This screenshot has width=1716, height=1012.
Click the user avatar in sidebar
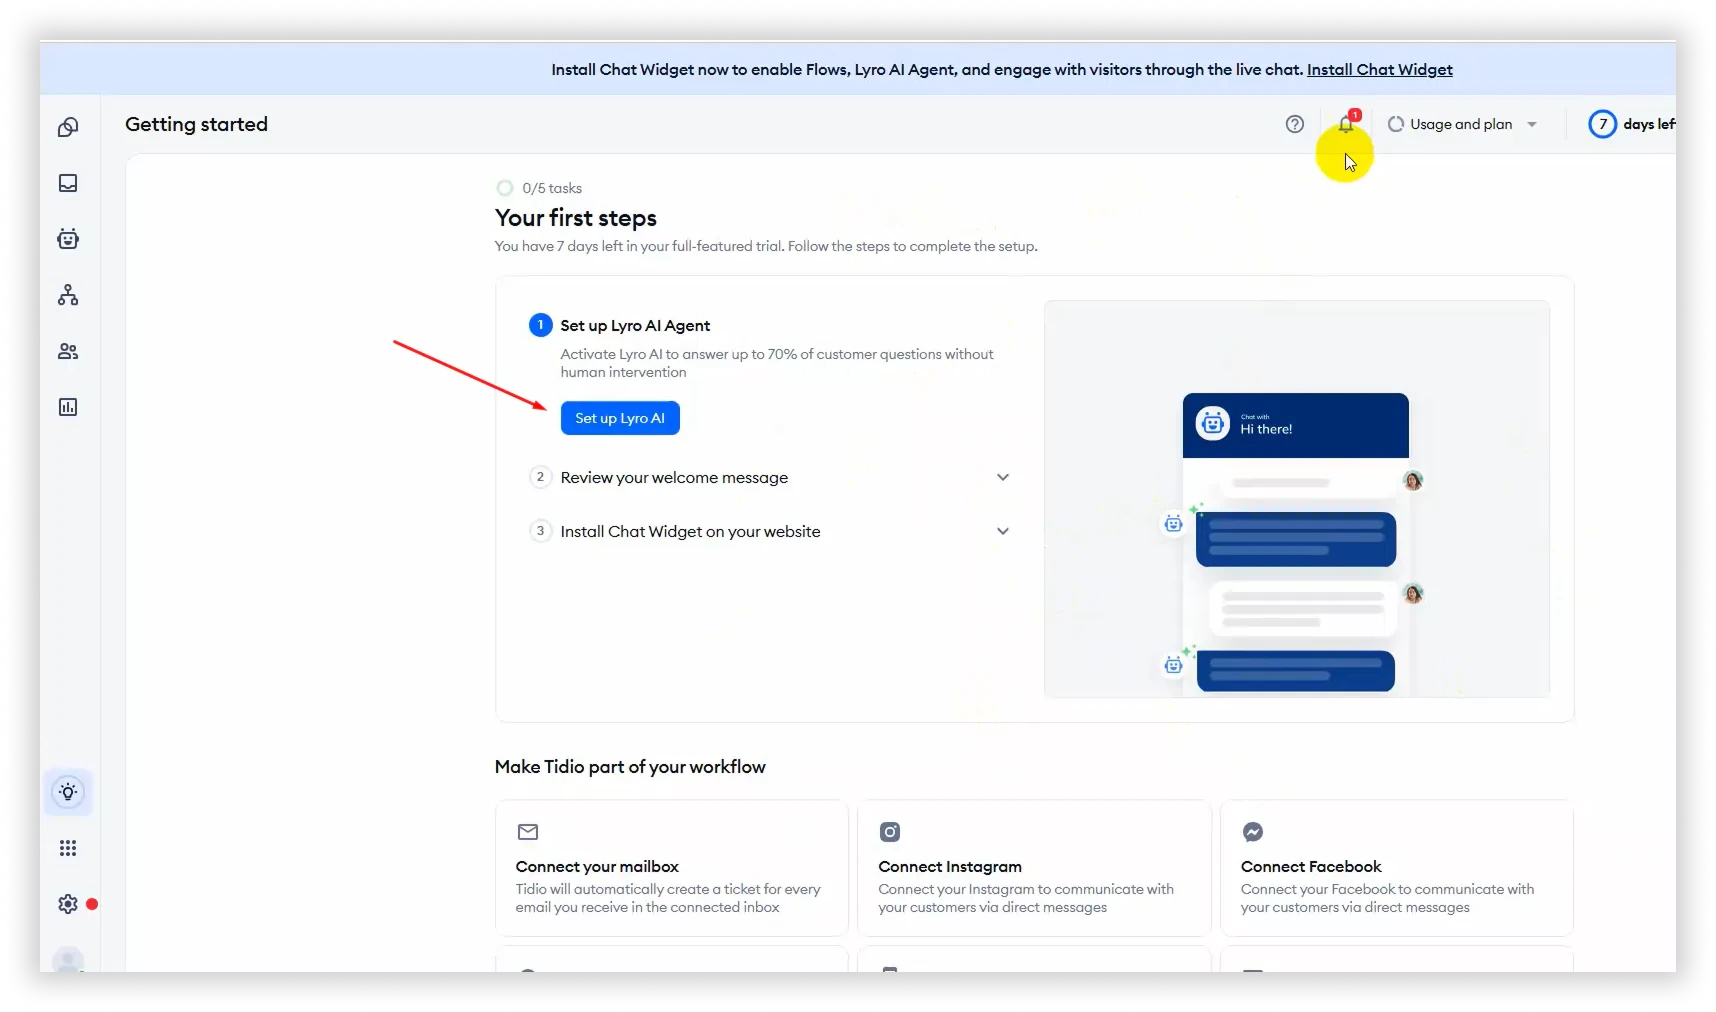68,961
